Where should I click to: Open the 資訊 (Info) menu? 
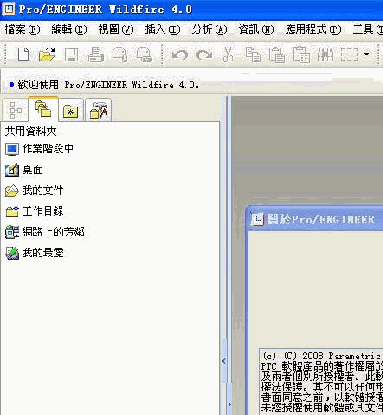[256, 30]
